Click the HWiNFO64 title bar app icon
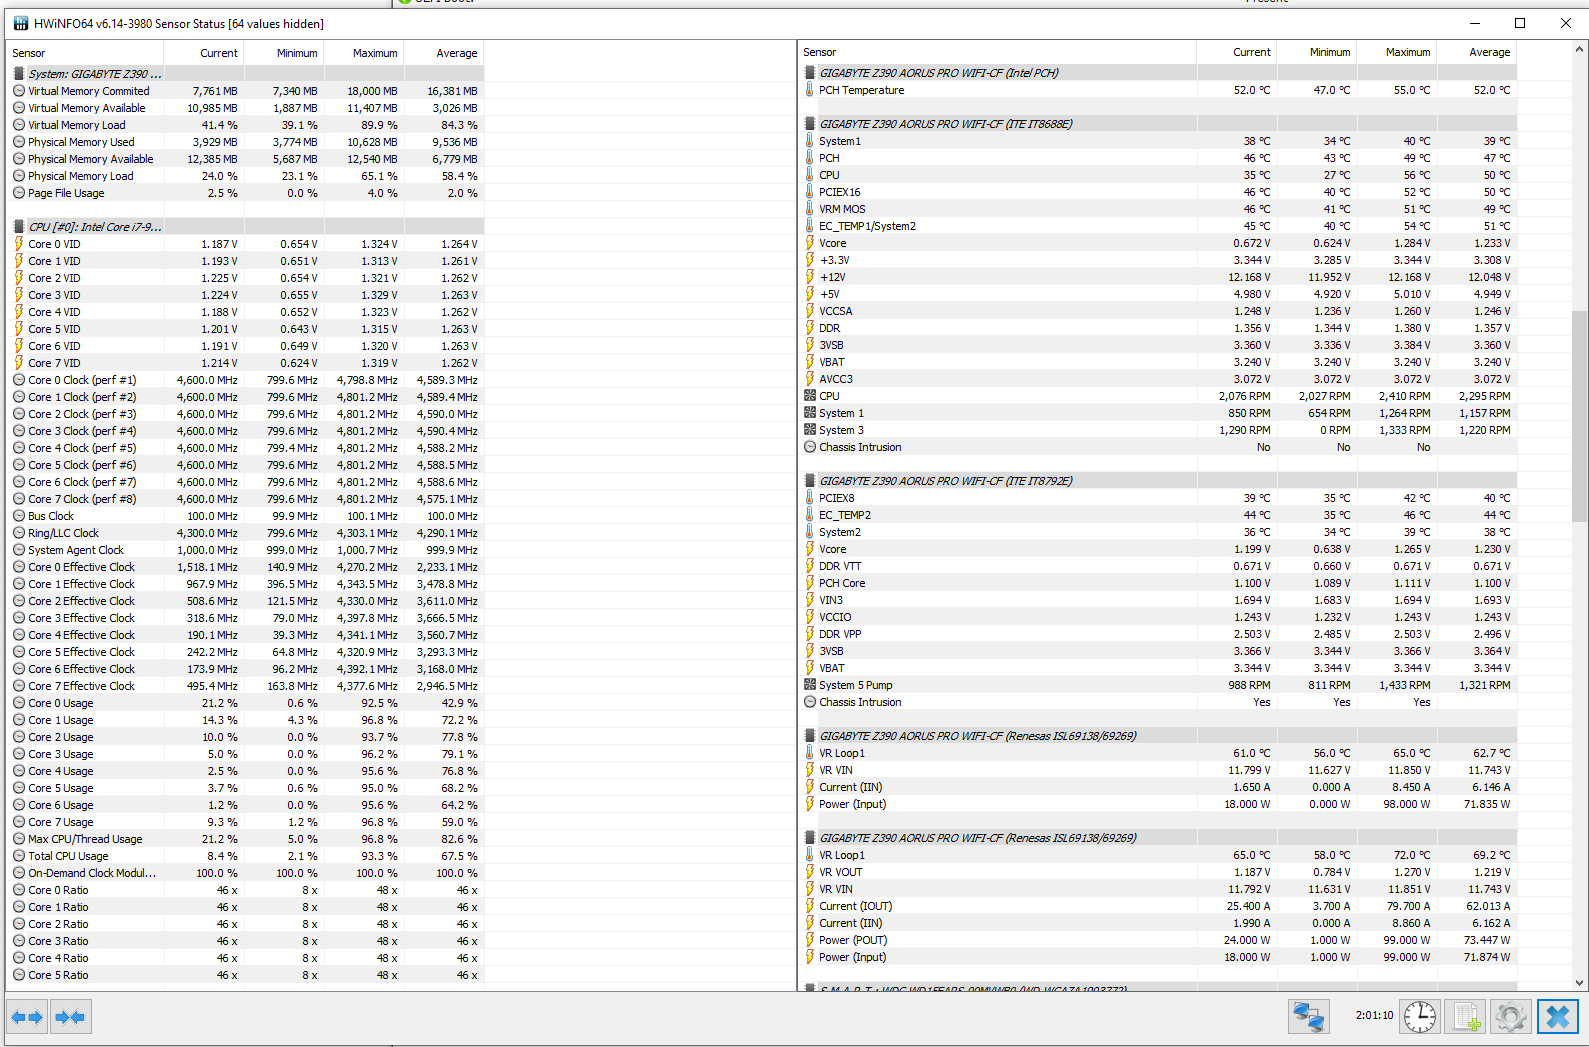 point(21,23)
